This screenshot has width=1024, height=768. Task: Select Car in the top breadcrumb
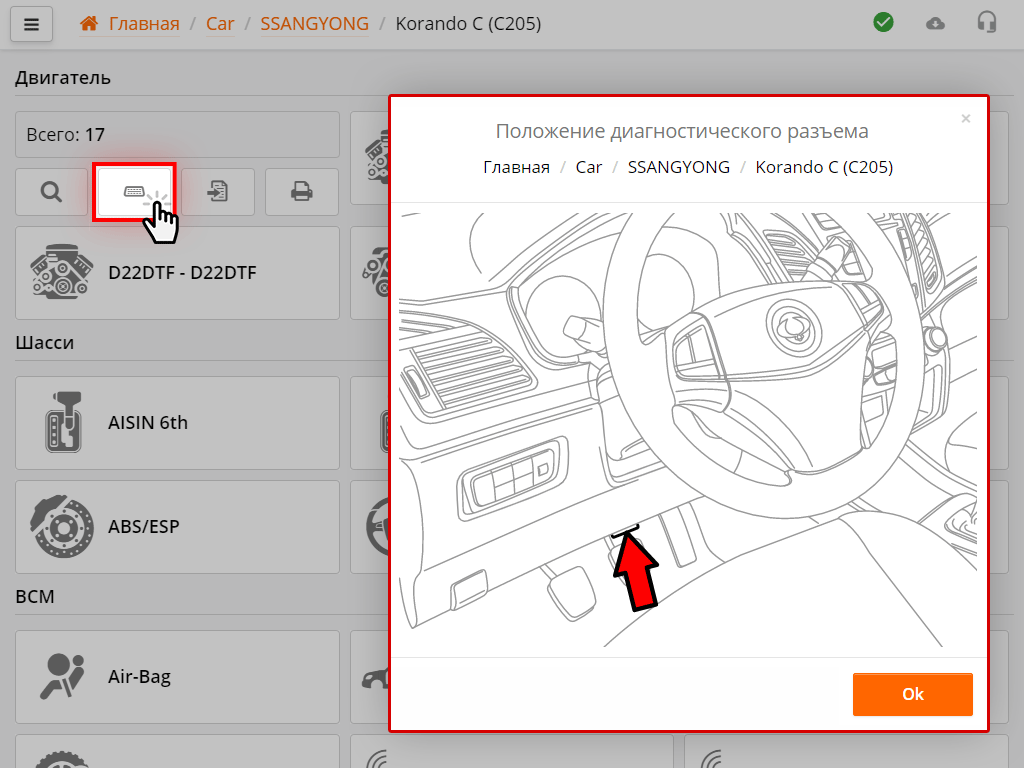point(220,23)
